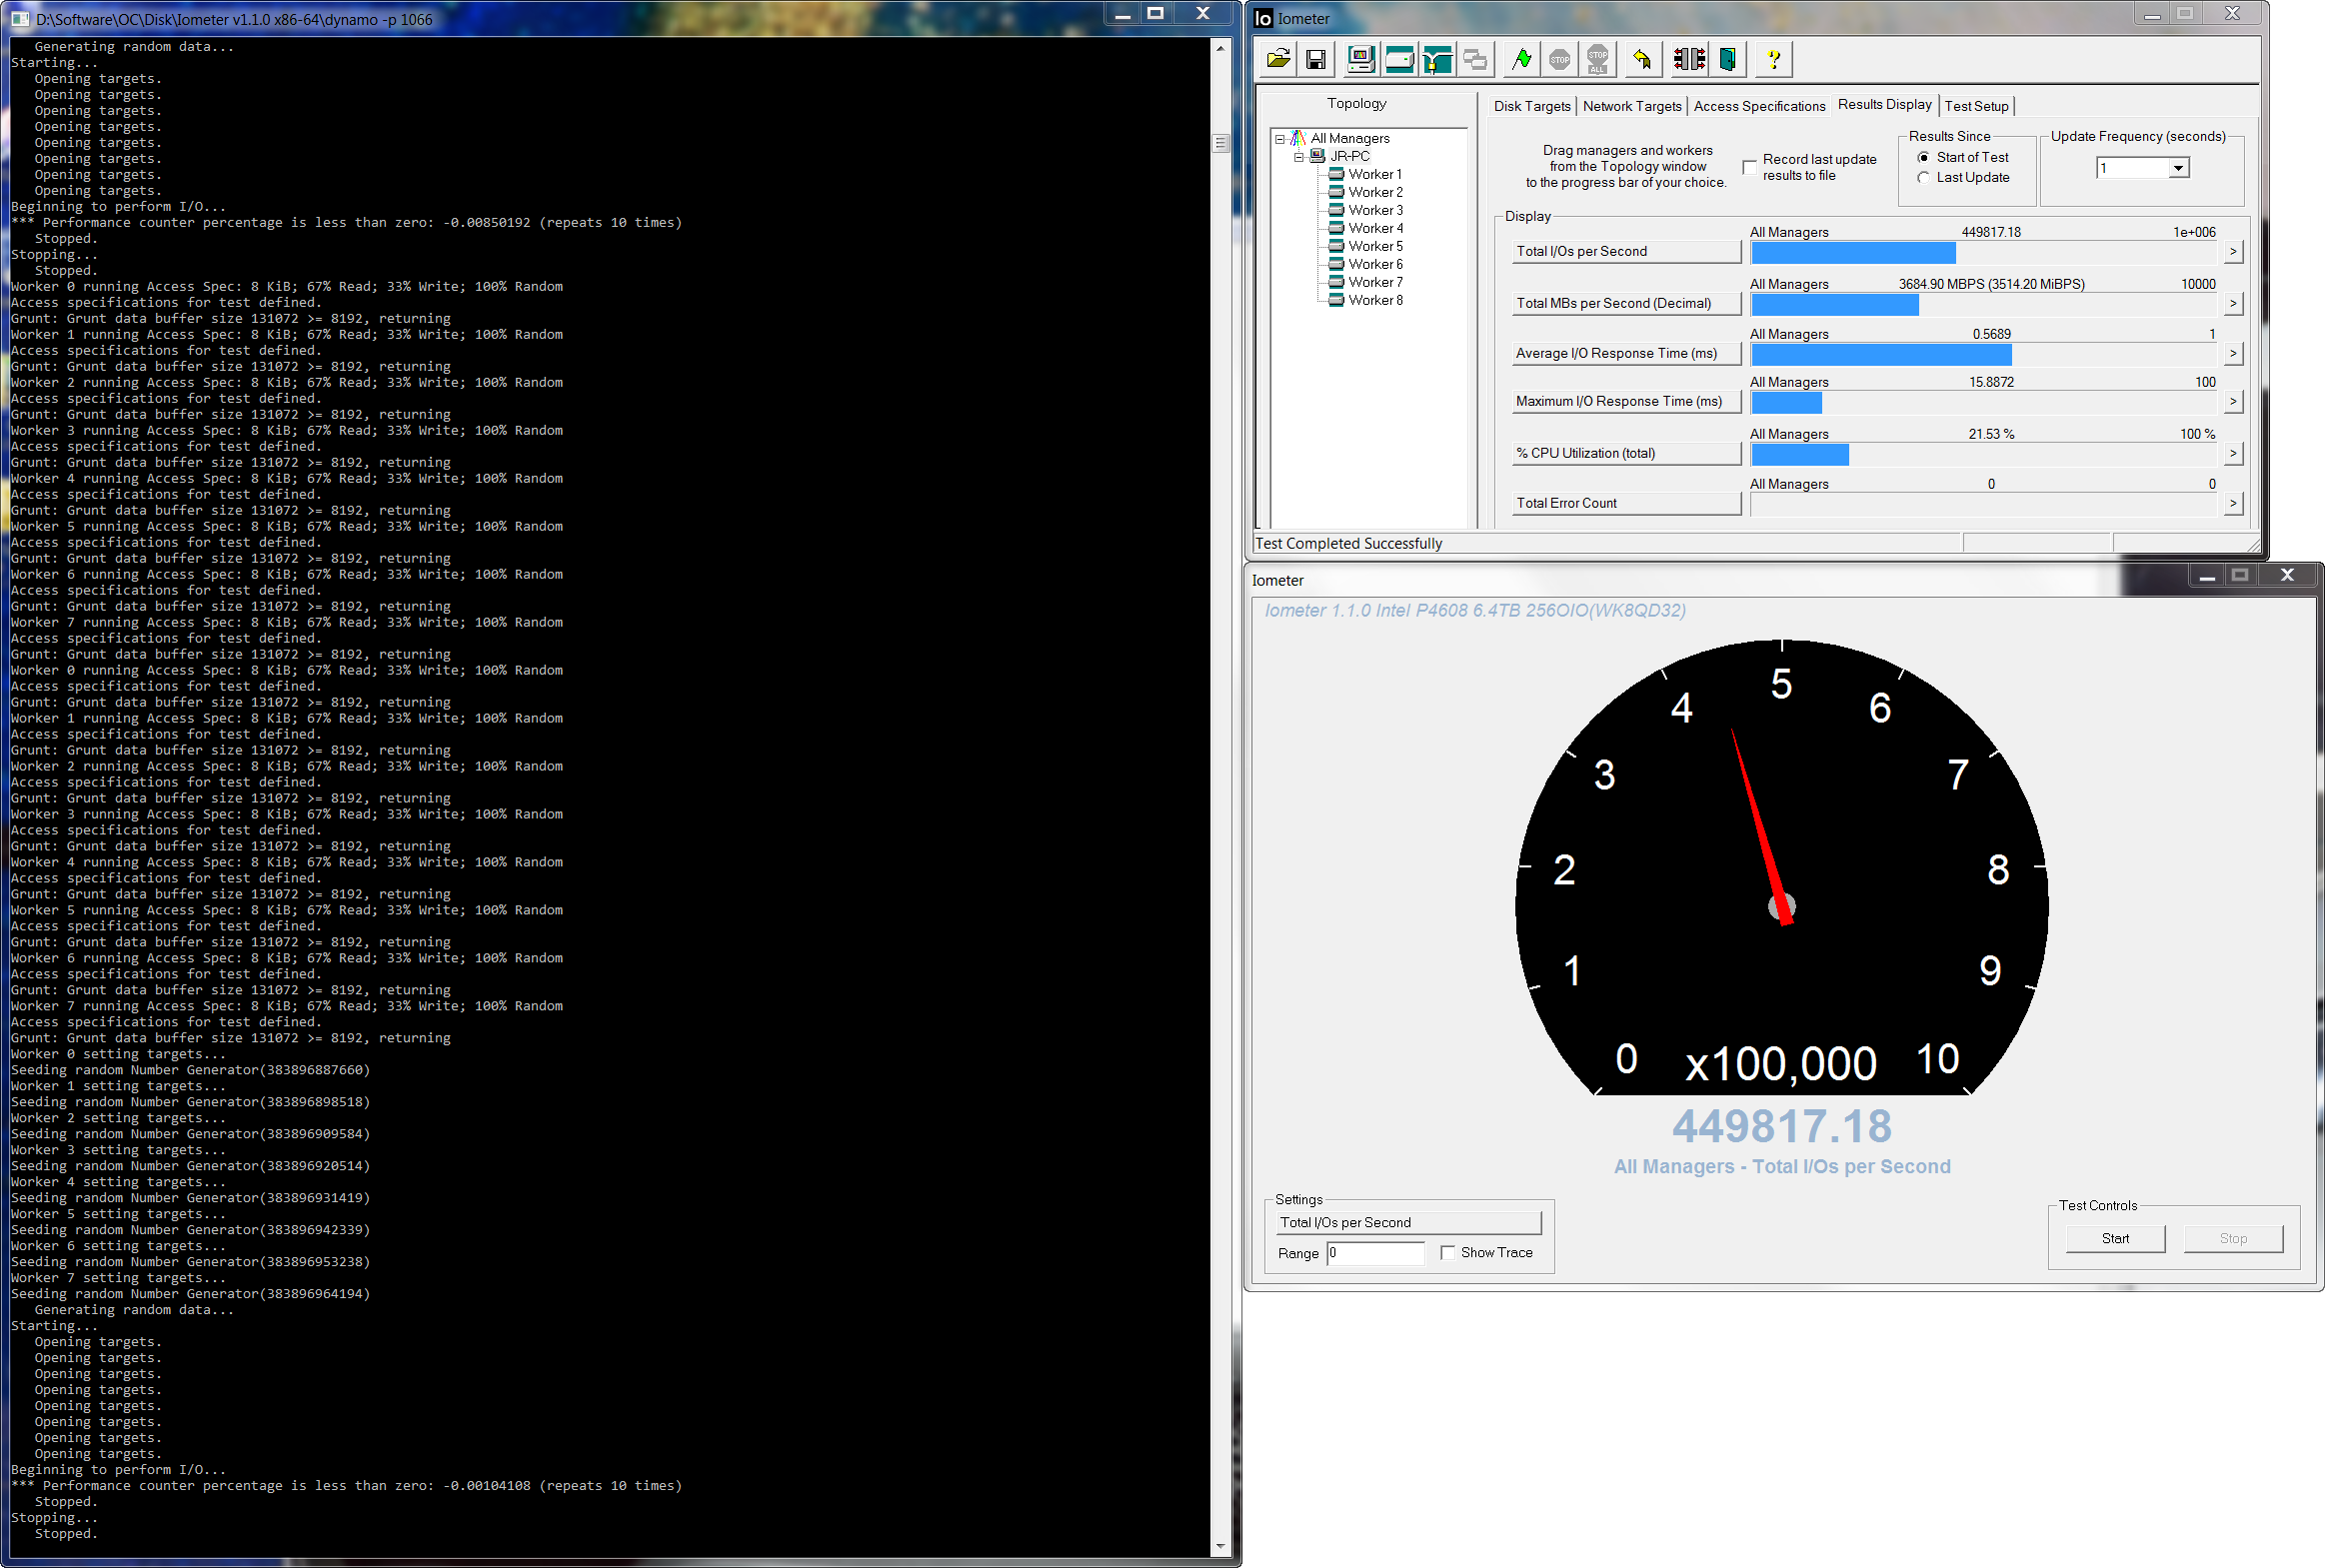2325x1568 pixels.
Task: Collapse the JR-PC tree node
Action: click(x=1299, y=157)
